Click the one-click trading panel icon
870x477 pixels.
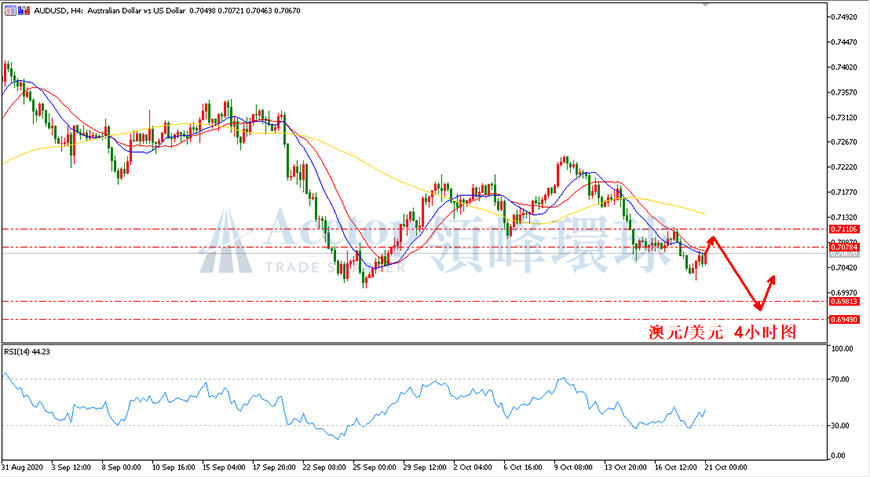10,11
